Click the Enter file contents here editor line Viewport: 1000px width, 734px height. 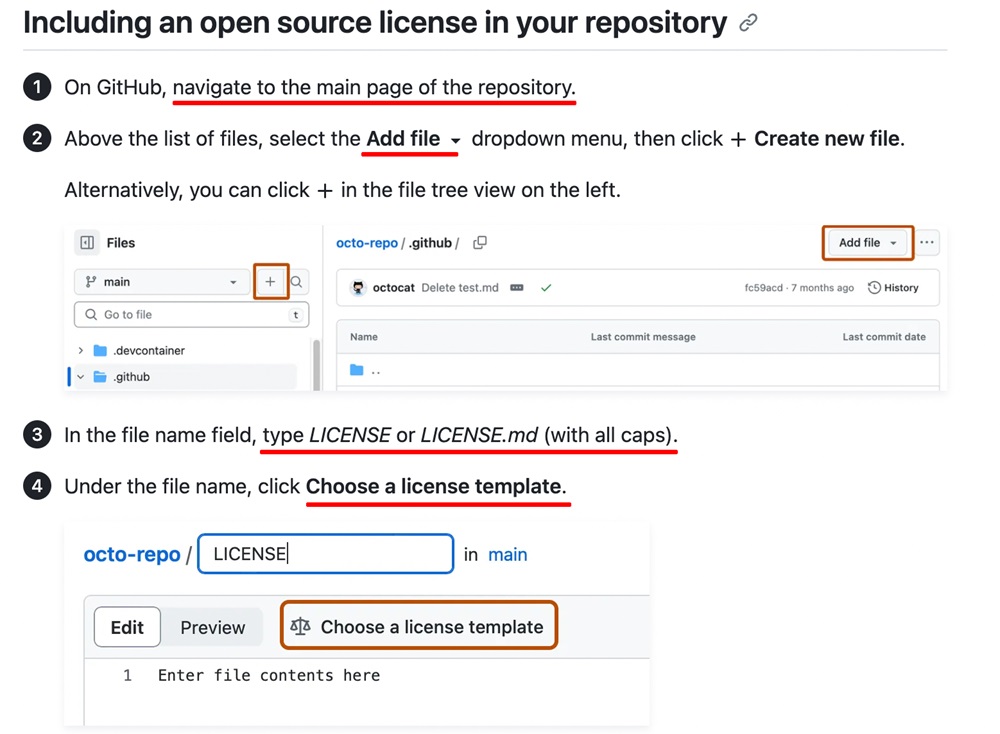tap(269, 675)
